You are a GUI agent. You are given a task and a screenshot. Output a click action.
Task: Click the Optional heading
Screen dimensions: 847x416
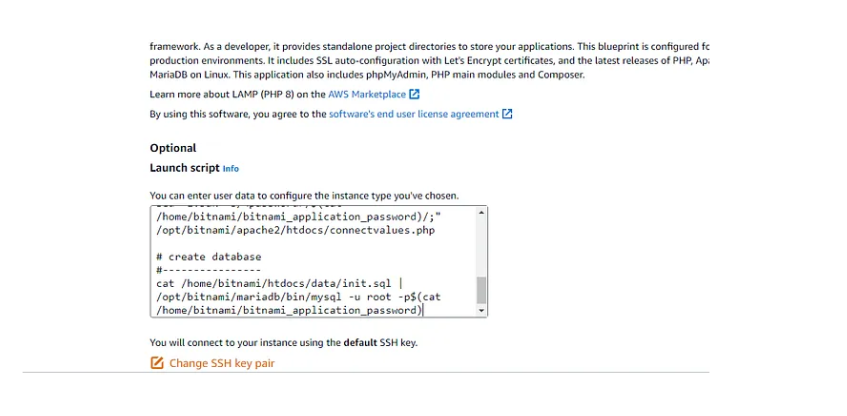click(x=173, y=148)
